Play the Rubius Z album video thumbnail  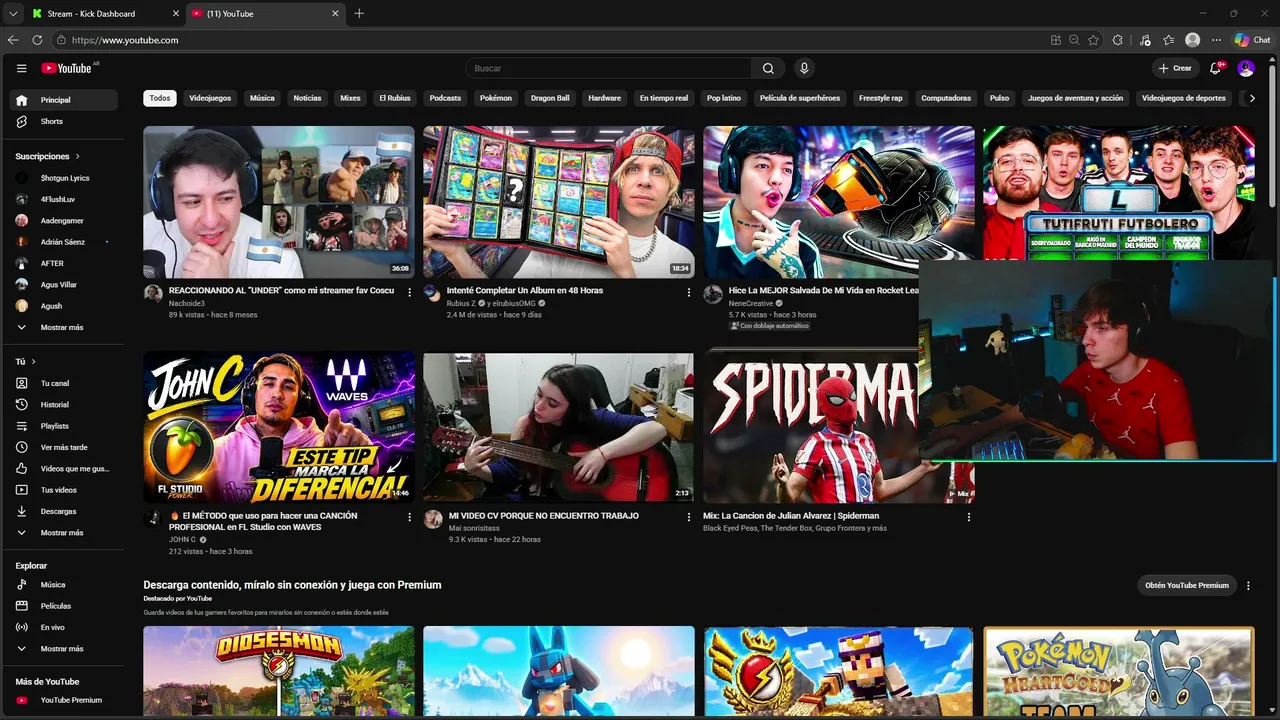558,202
